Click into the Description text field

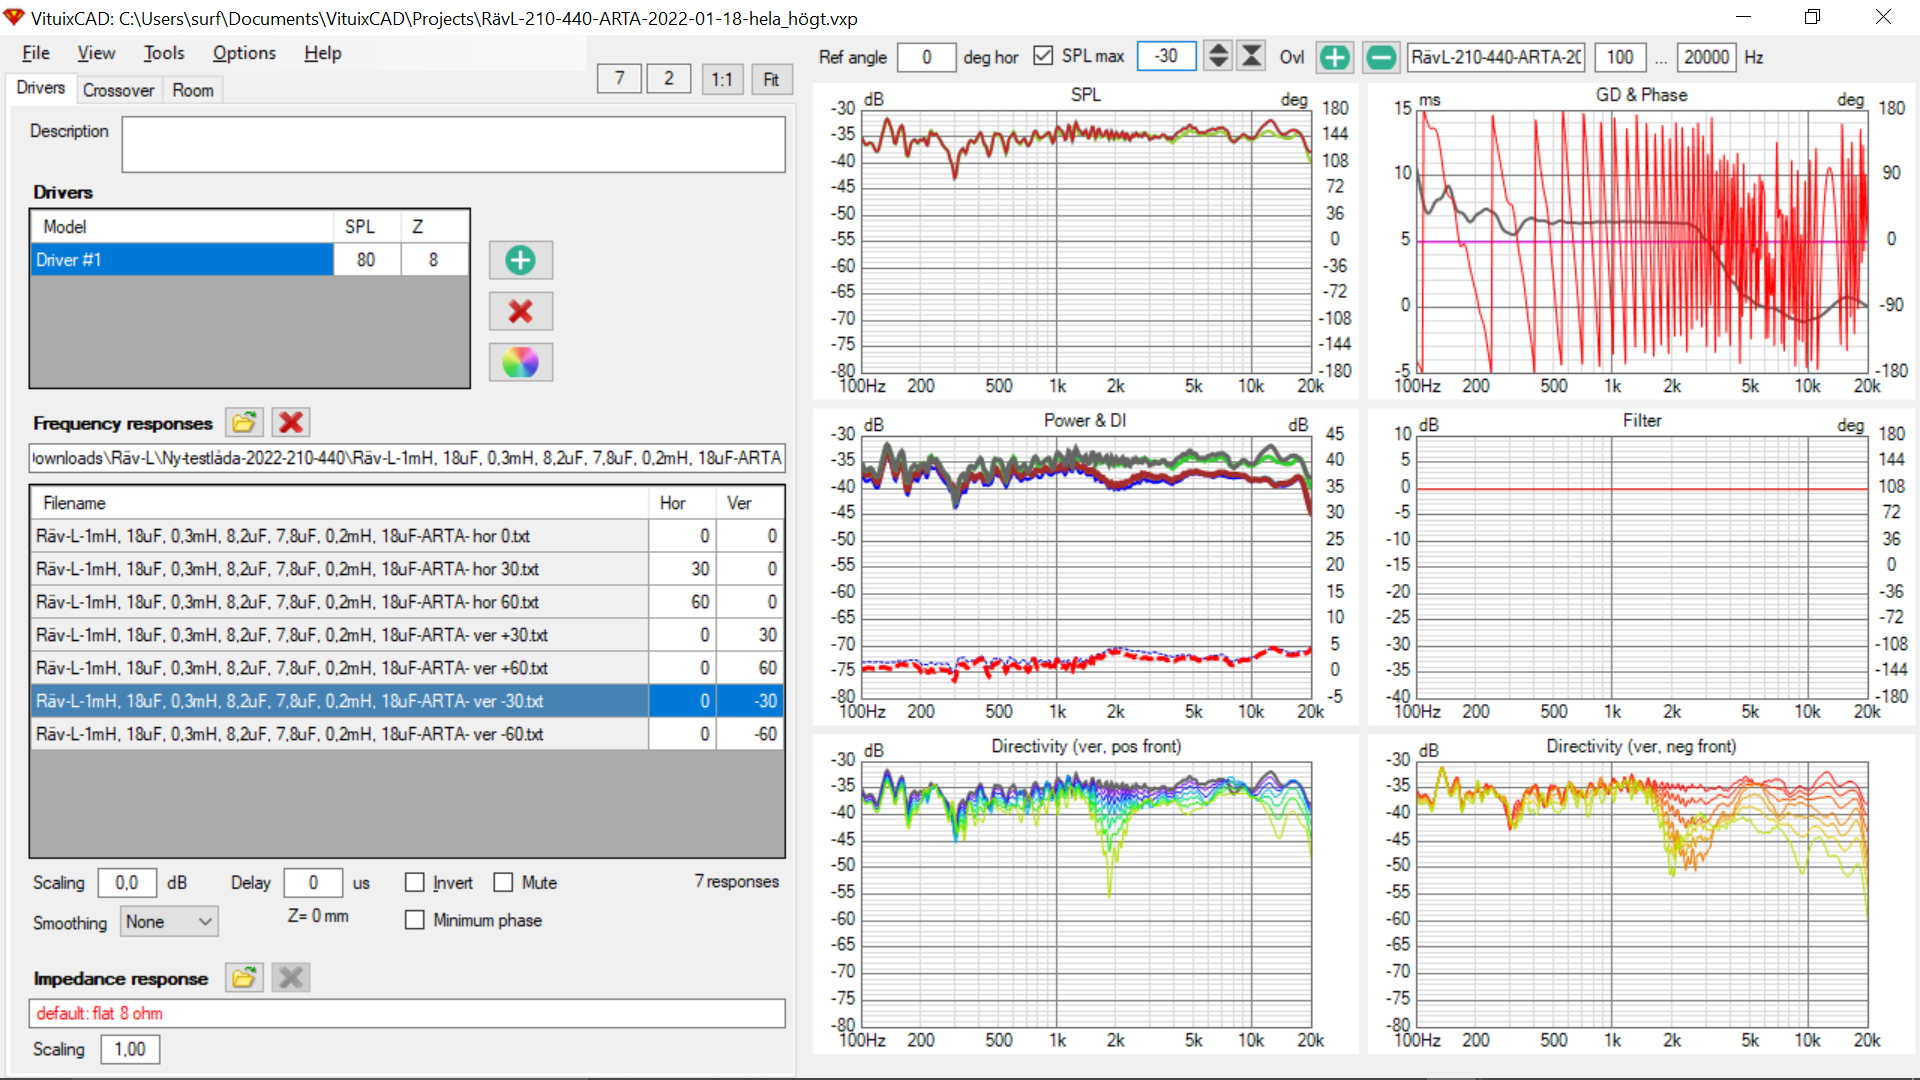(453, 145)
